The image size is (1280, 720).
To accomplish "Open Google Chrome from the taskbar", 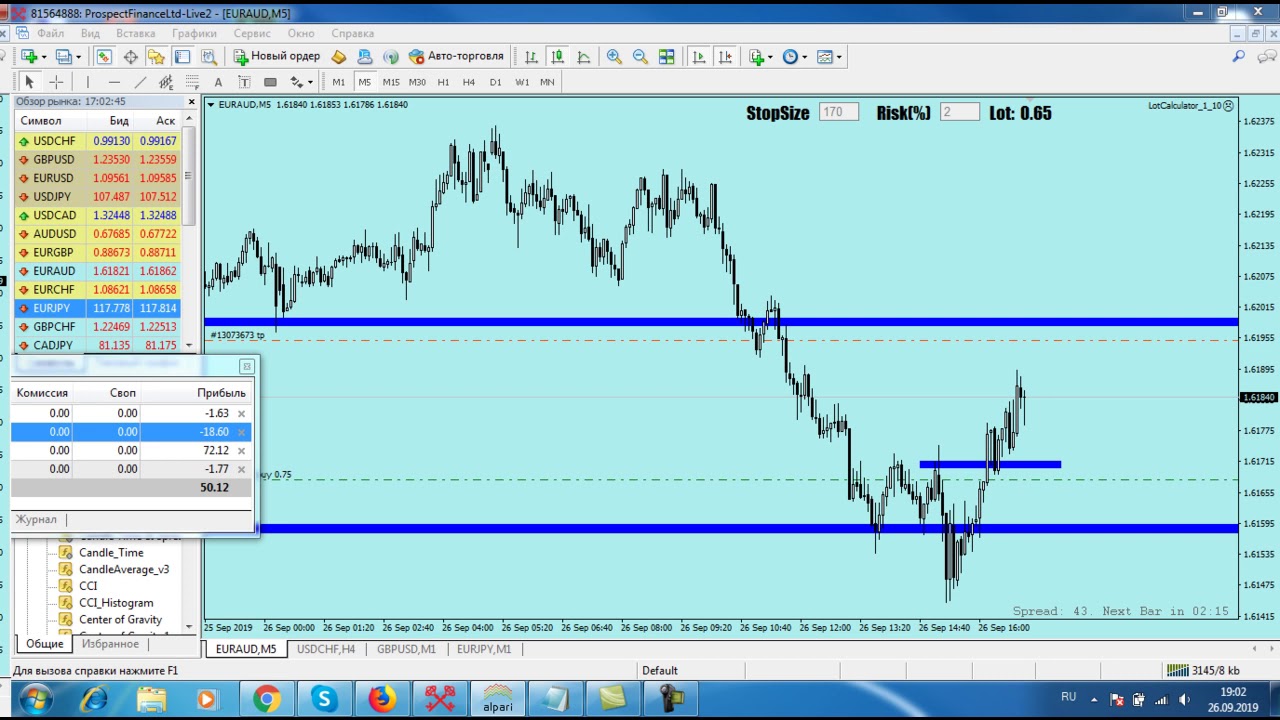I will point(266,699).
